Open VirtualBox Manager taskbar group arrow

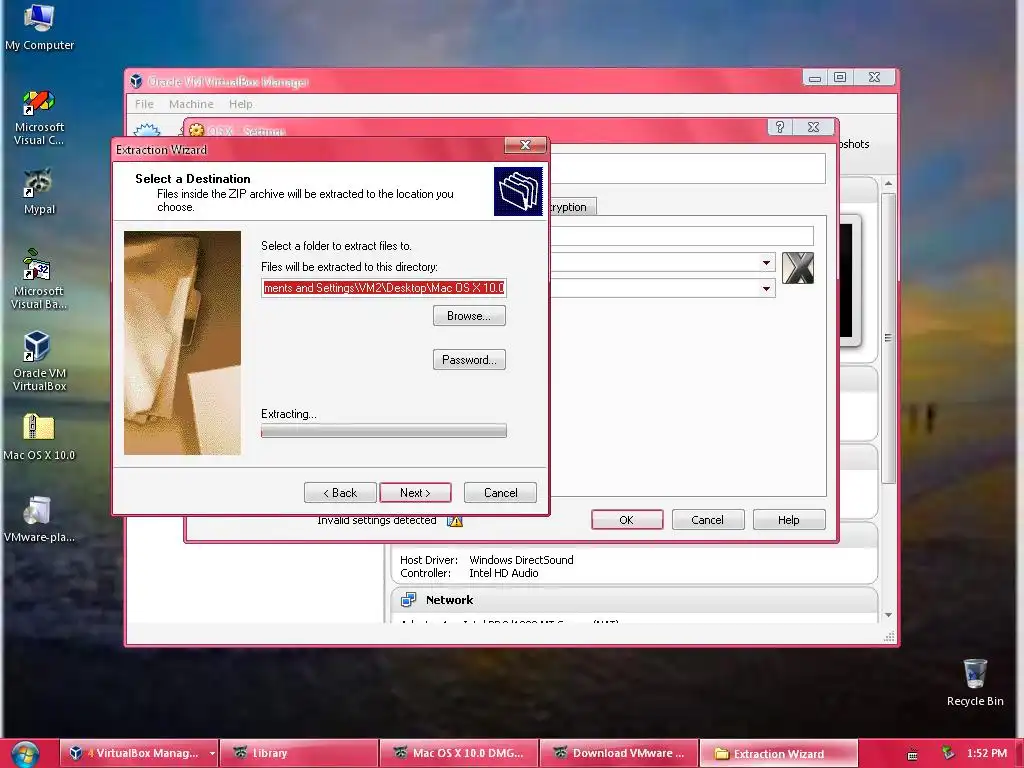pos(212,753)
